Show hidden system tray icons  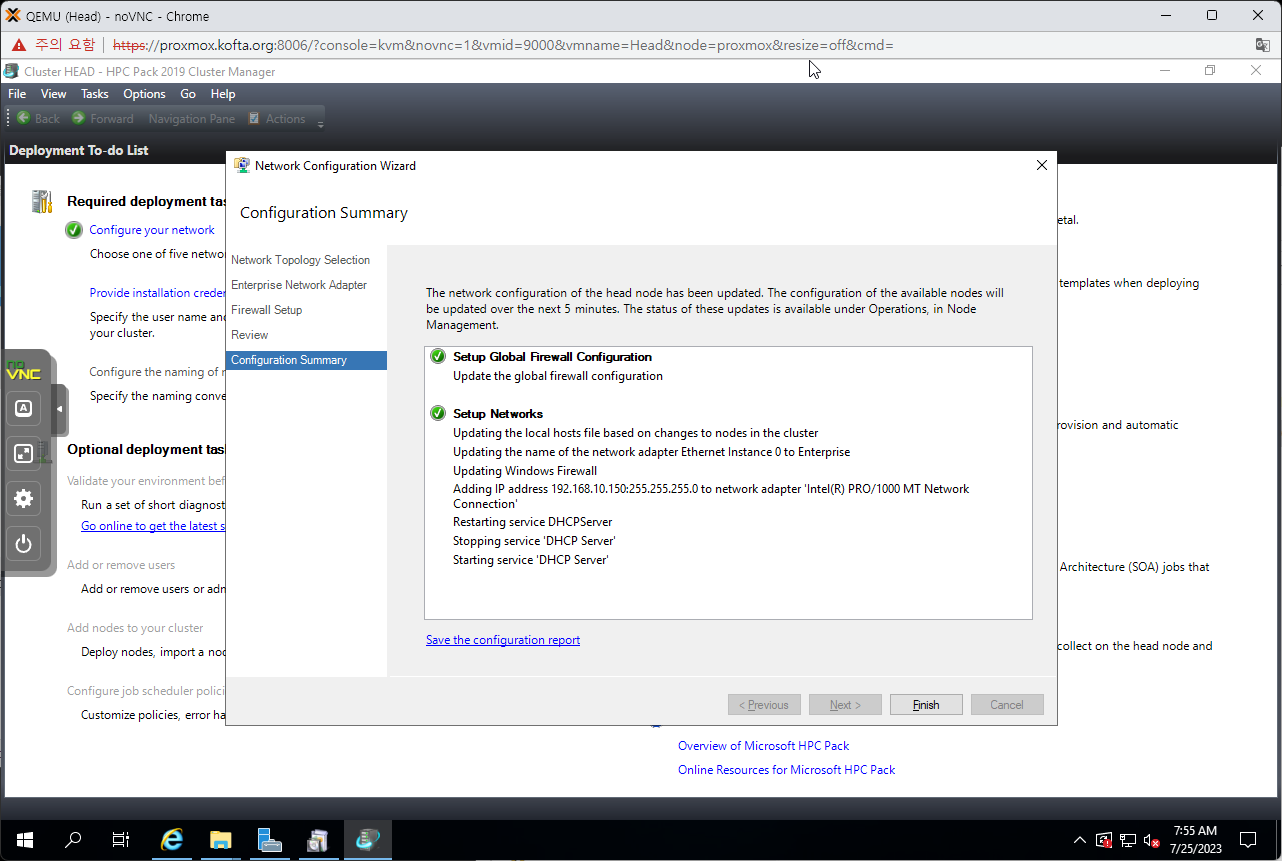coord(1080,840)
